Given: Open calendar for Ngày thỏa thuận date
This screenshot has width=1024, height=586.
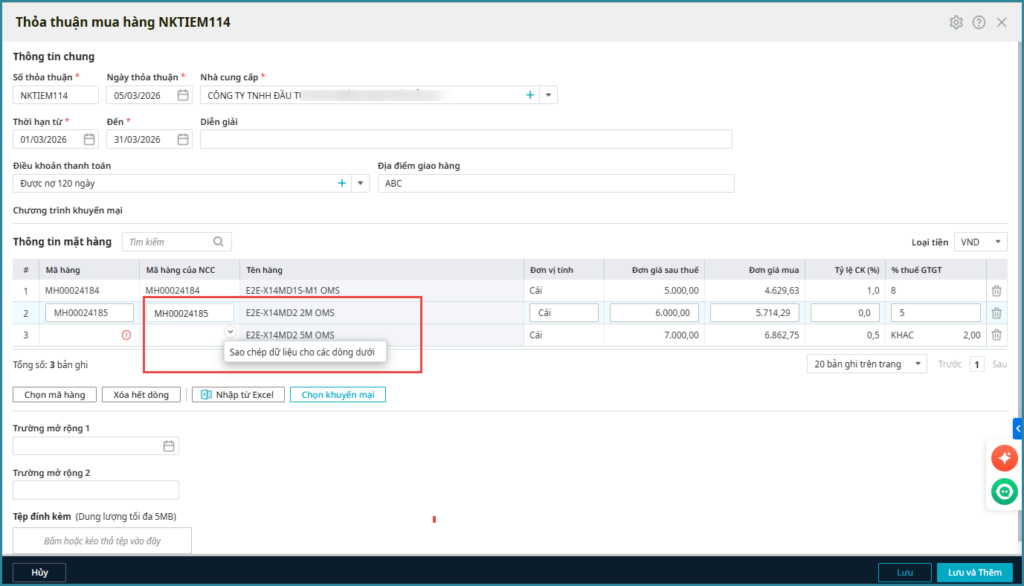Looking at the screenshot, I should tap(183, 95).
